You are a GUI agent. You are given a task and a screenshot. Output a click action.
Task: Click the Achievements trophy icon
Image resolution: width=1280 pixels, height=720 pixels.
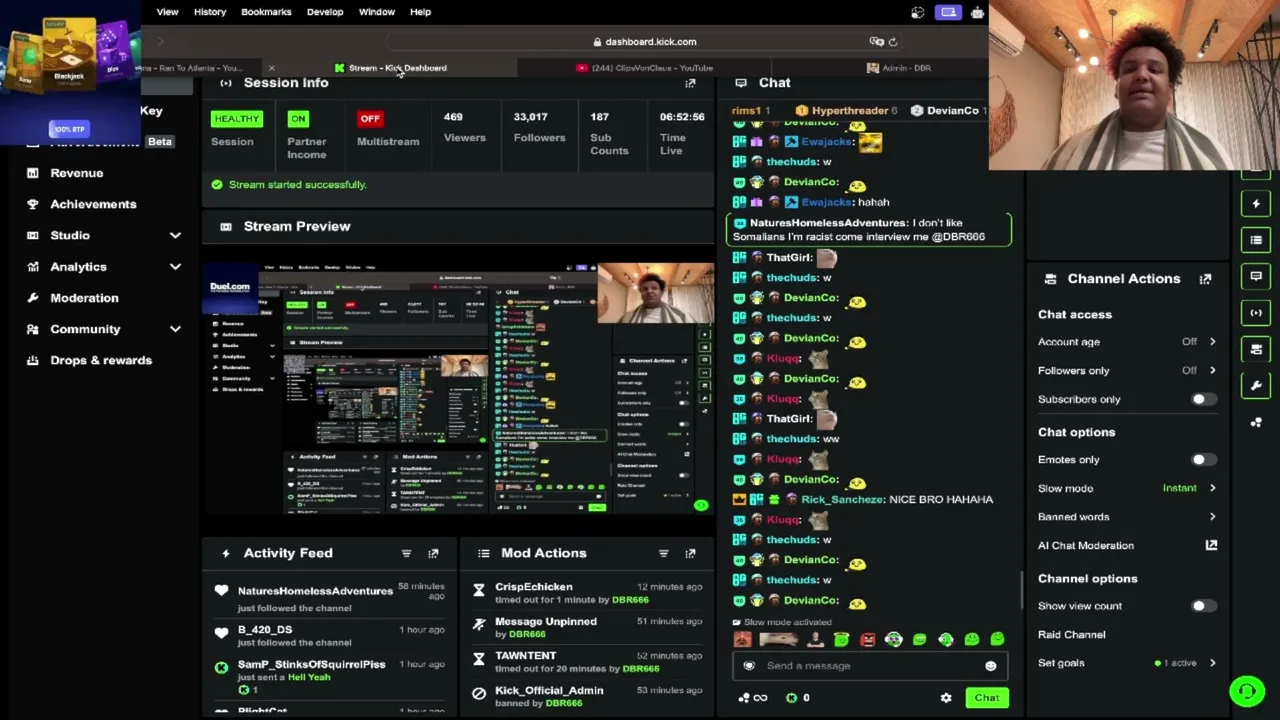coord(33,204)
